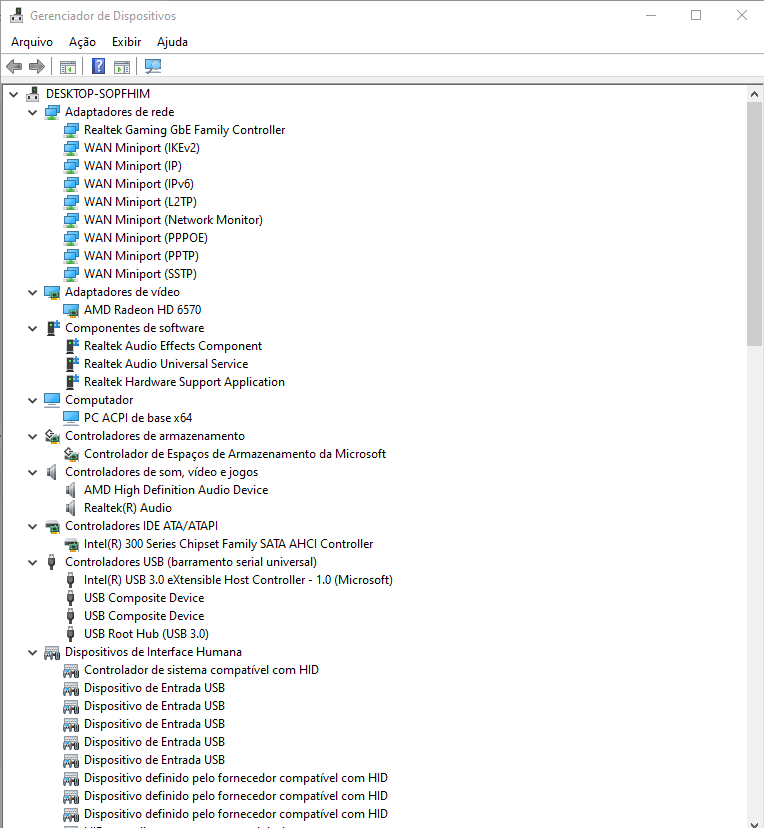
Task: Click the Back arrow toolbar icon
Action: point(14,67)
